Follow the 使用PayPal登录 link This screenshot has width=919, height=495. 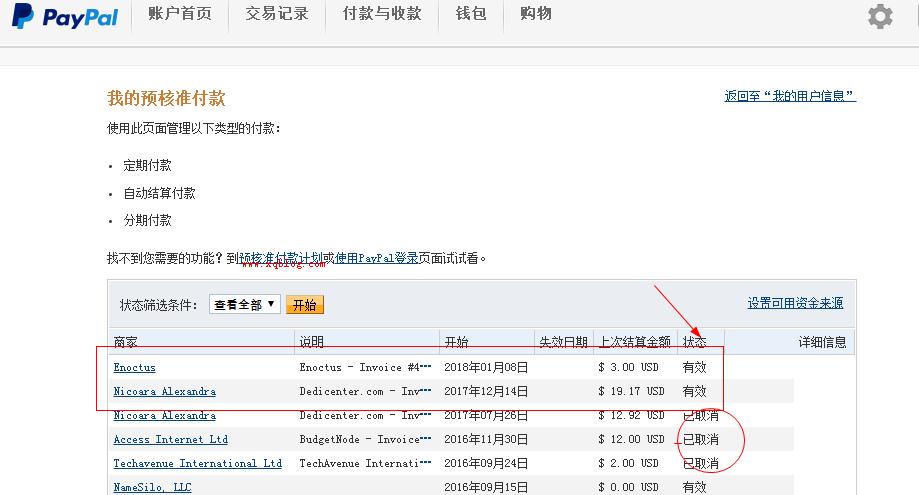[x=376, y=258]
